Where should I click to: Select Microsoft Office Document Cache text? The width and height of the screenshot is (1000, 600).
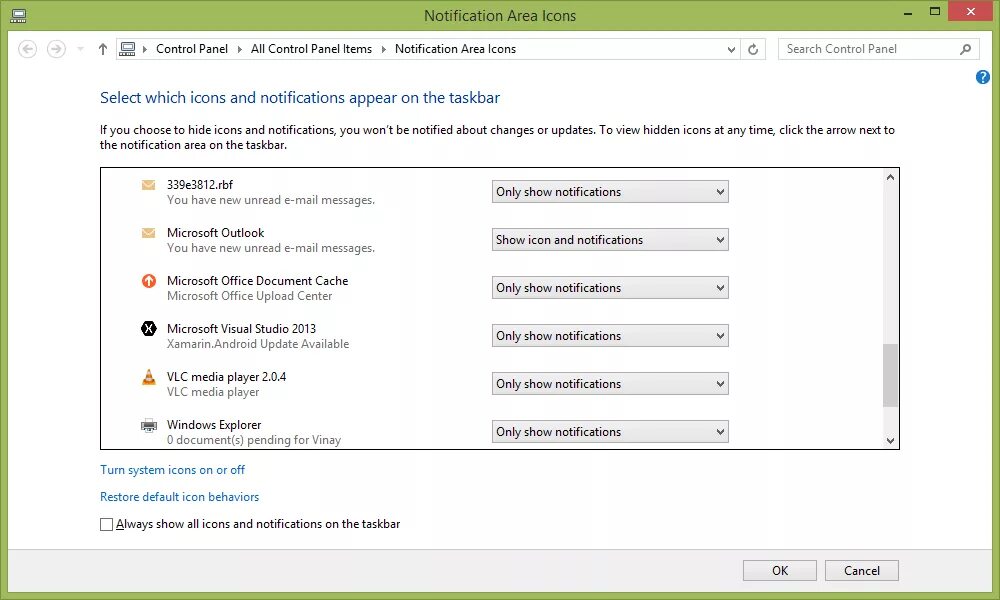click(258, 281)
